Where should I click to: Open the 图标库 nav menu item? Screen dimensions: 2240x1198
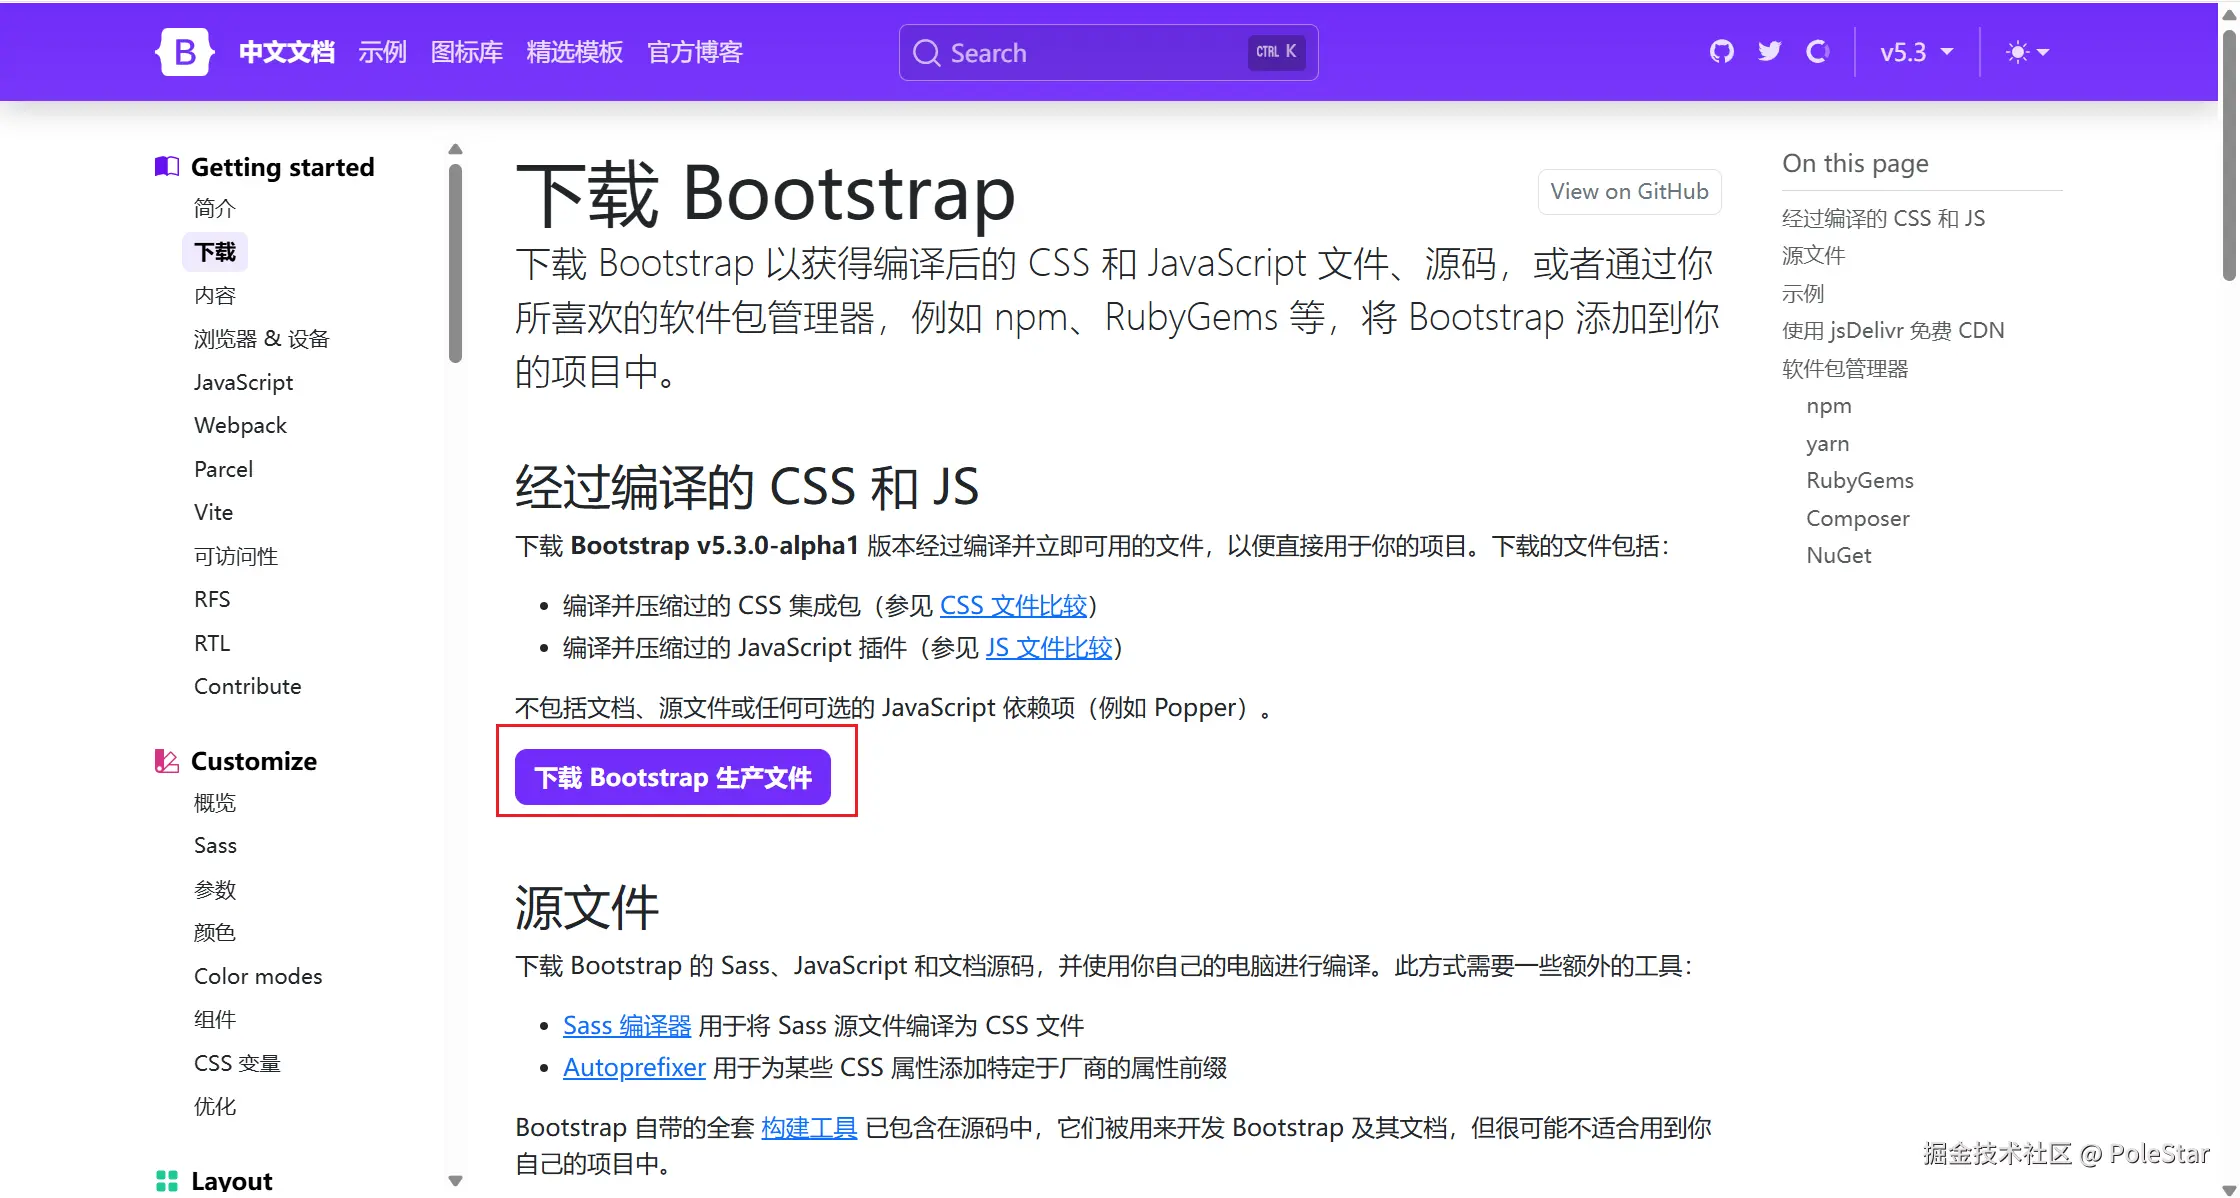(x=466, y=52)
